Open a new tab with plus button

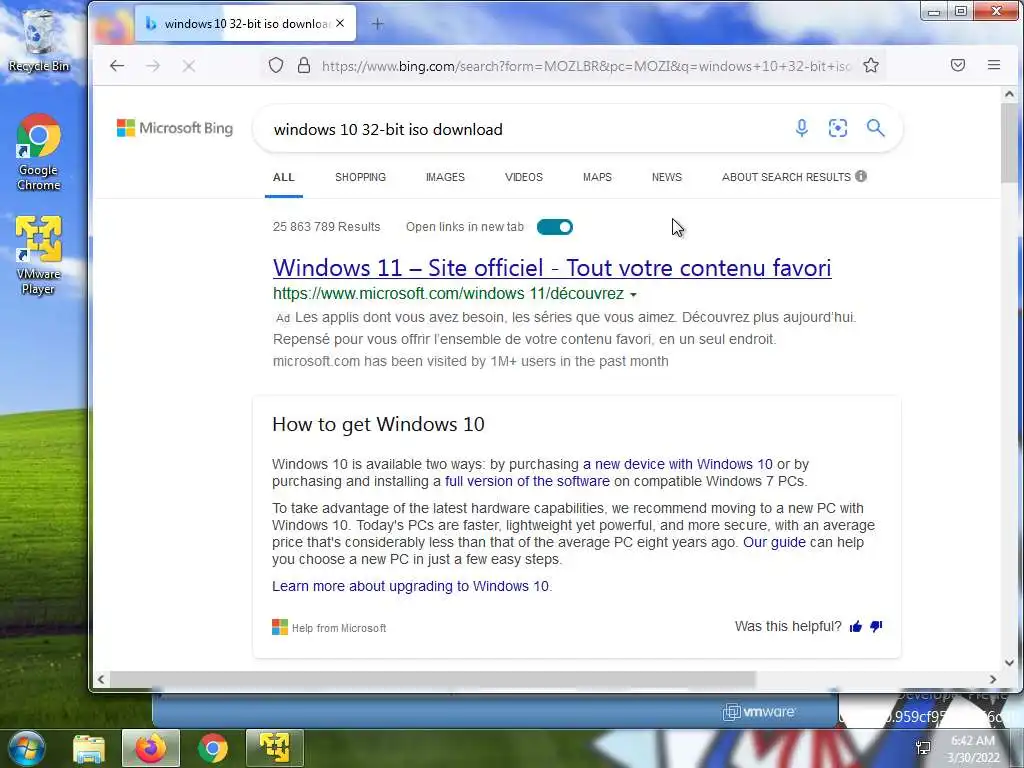tap(377, 24)
